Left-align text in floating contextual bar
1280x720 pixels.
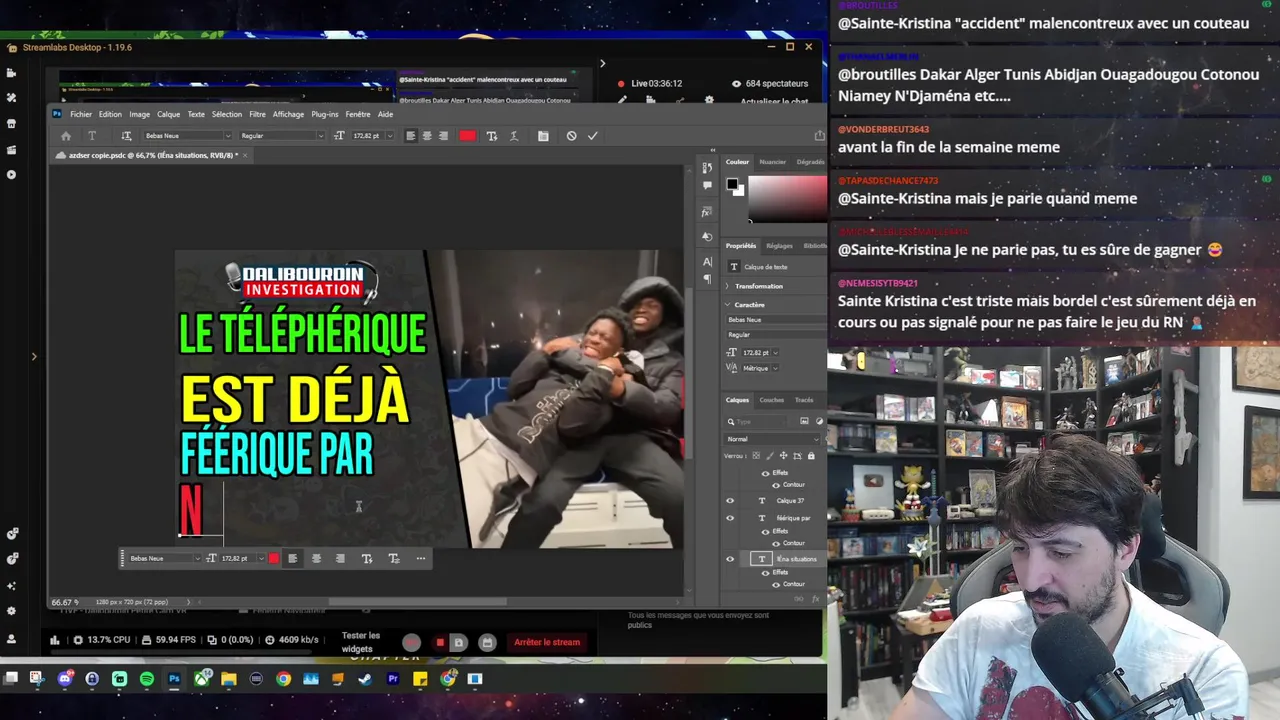[293, 559]
